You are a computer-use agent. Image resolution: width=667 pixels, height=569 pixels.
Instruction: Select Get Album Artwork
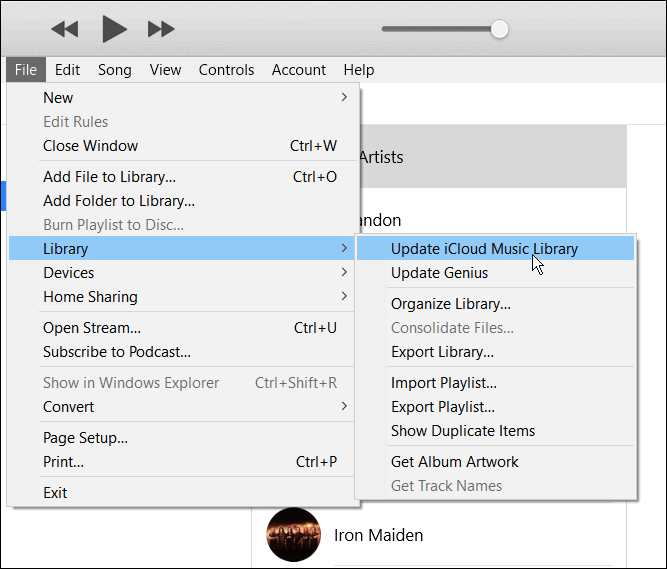(x=496, y=462)
